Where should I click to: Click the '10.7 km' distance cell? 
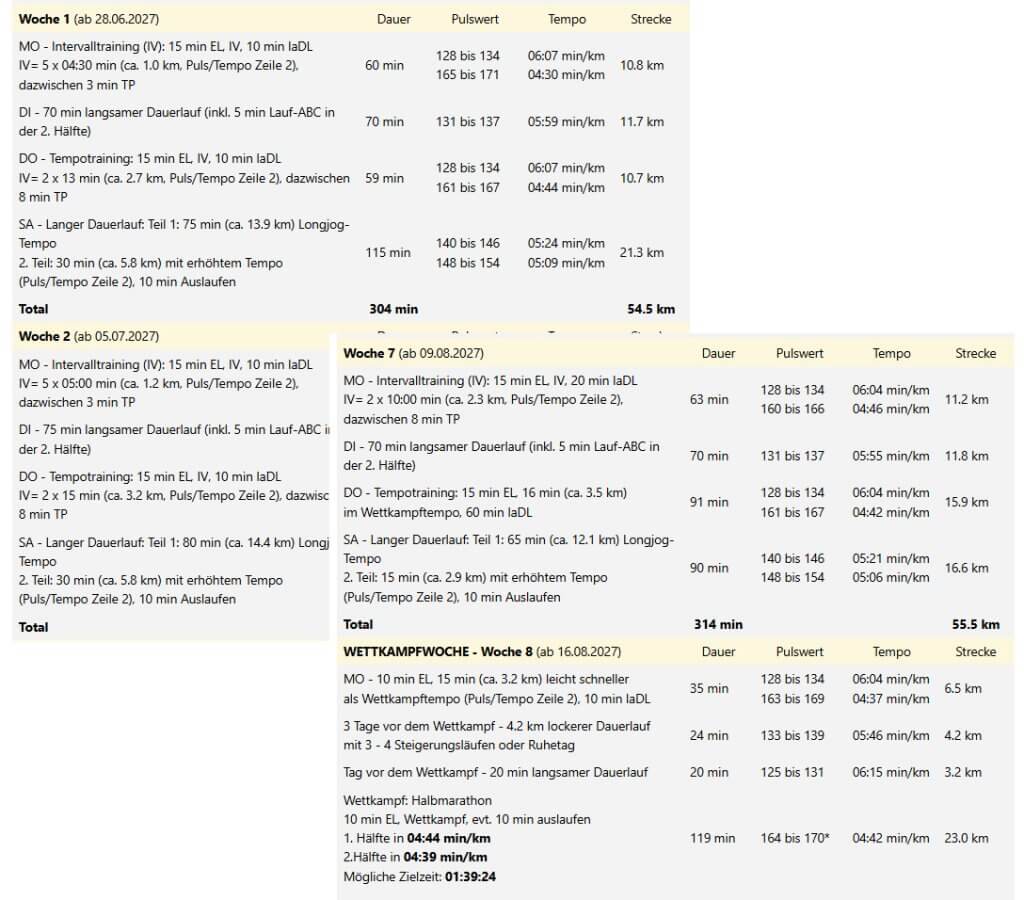tap(642, 178)
